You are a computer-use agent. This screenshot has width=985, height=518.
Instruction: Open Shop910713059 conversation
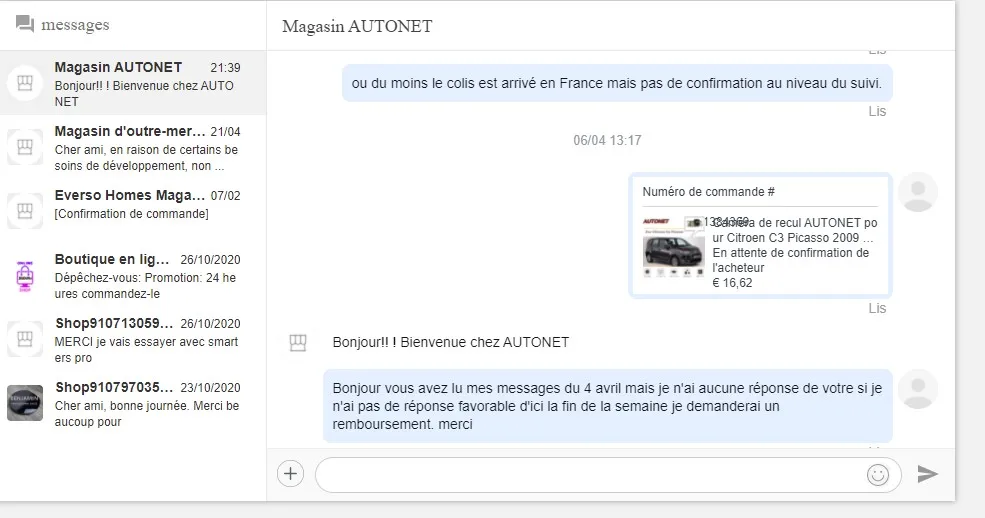point(133,339)
